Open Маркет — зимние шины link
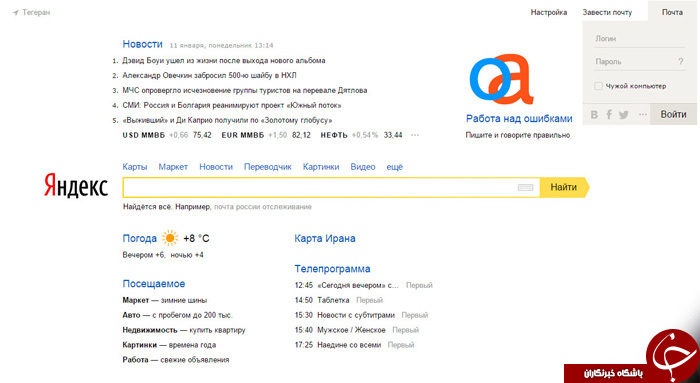 point(165,300)
